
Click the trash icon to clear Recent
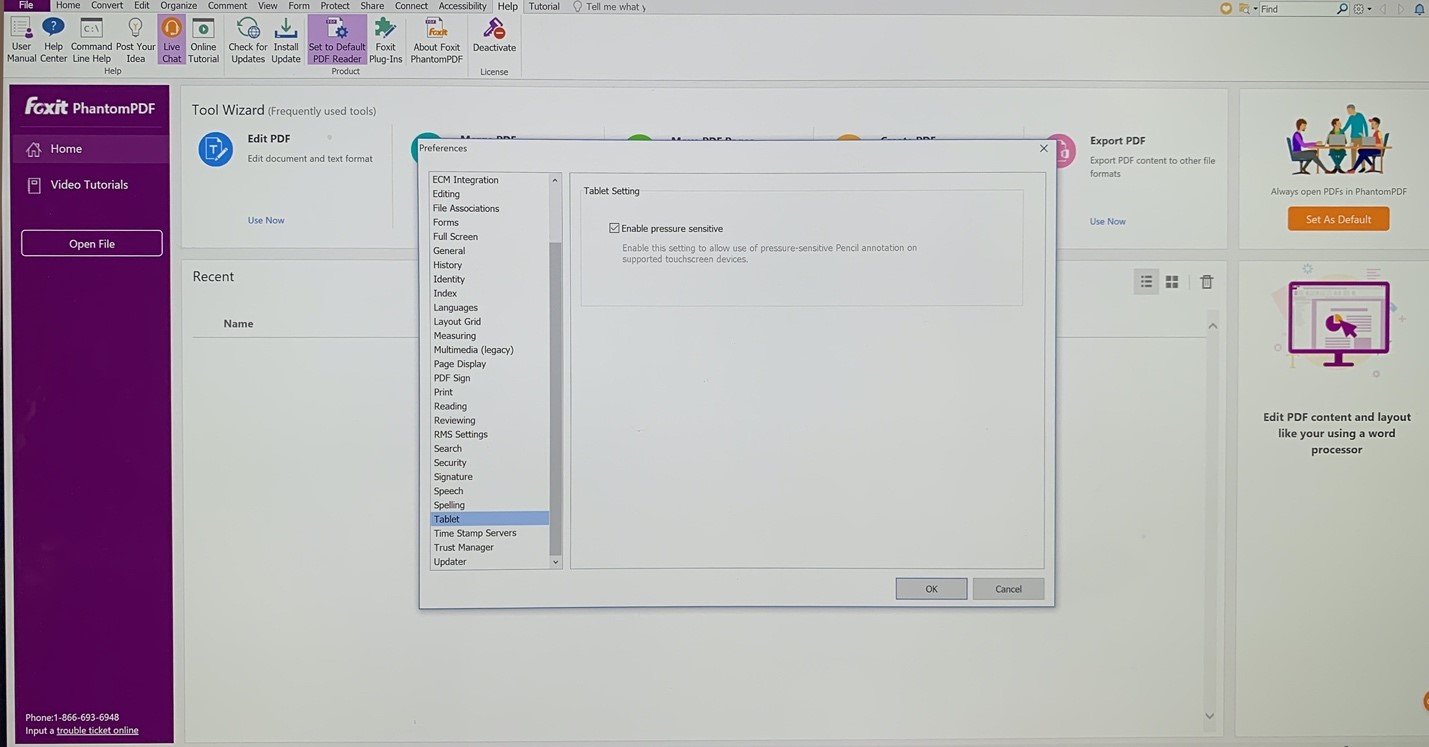[1207, 282]
